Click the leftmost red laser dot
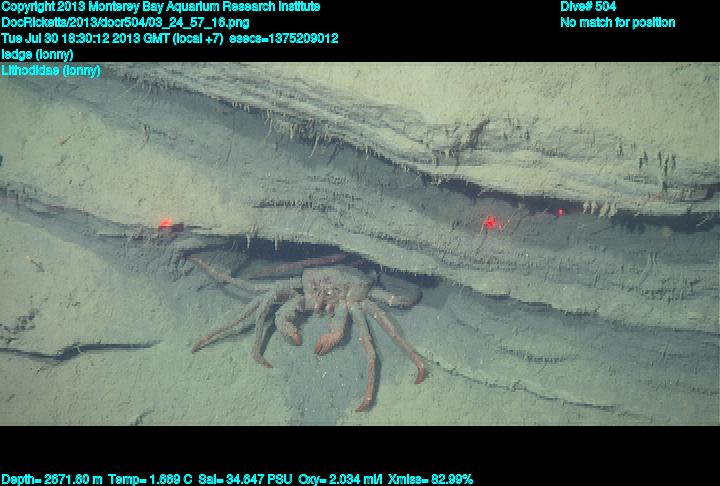Image resolution: width=720 pixels, height=486 pixels. [165, 224]
